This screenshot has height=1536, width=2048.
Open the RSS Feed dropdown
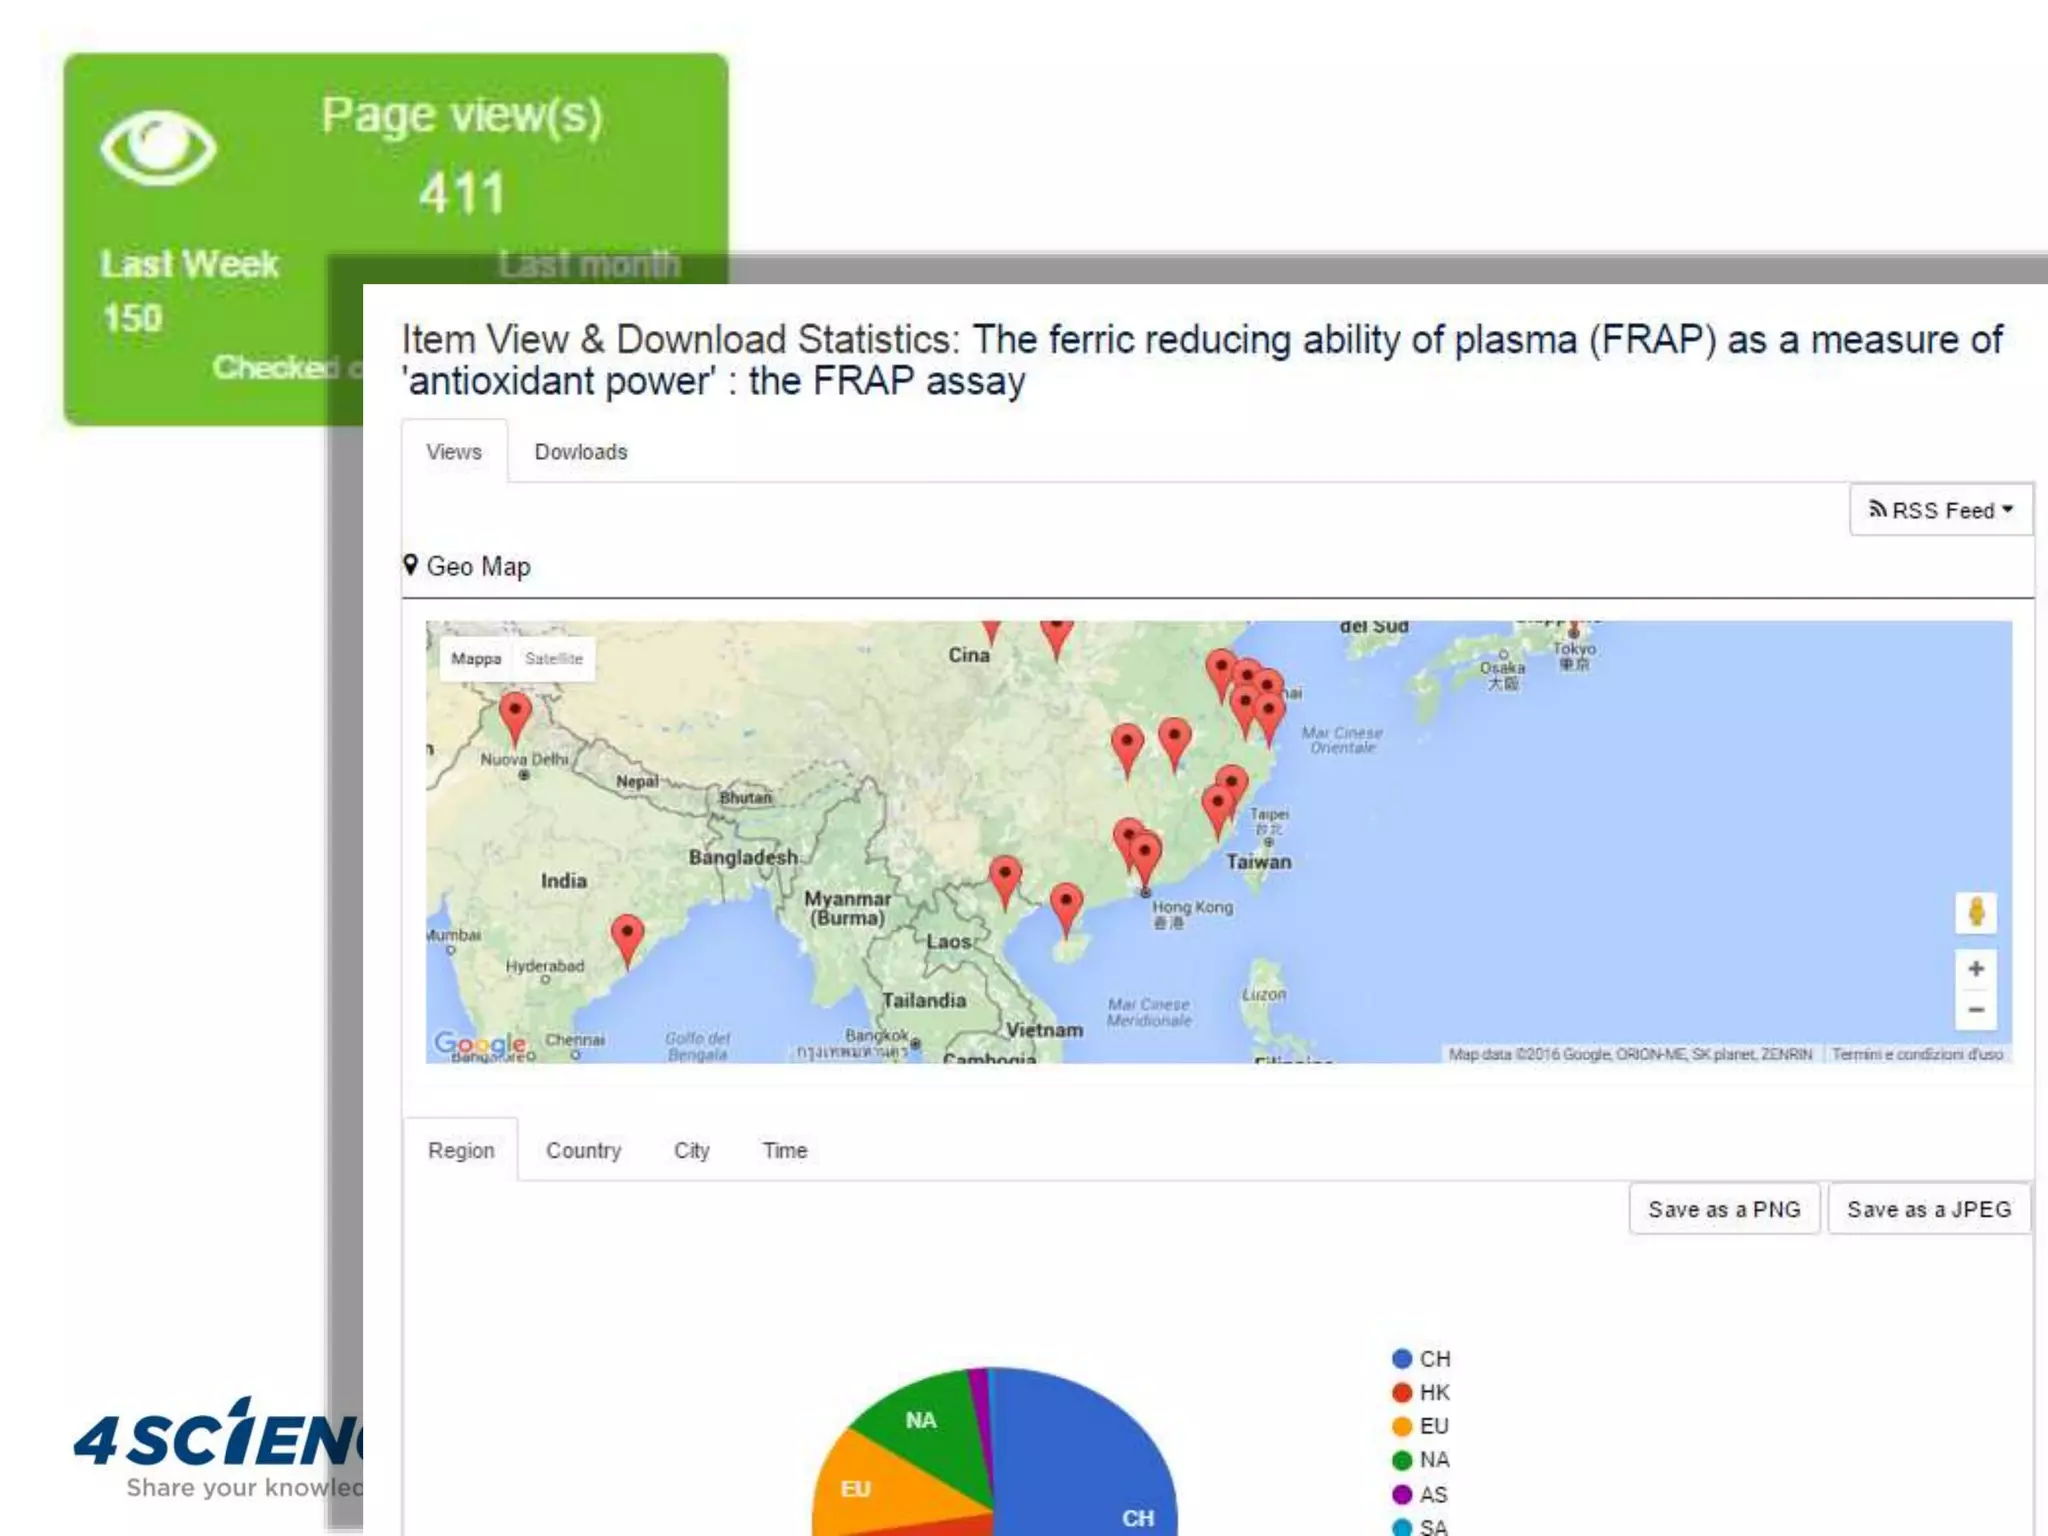(x=1940, y=511)
